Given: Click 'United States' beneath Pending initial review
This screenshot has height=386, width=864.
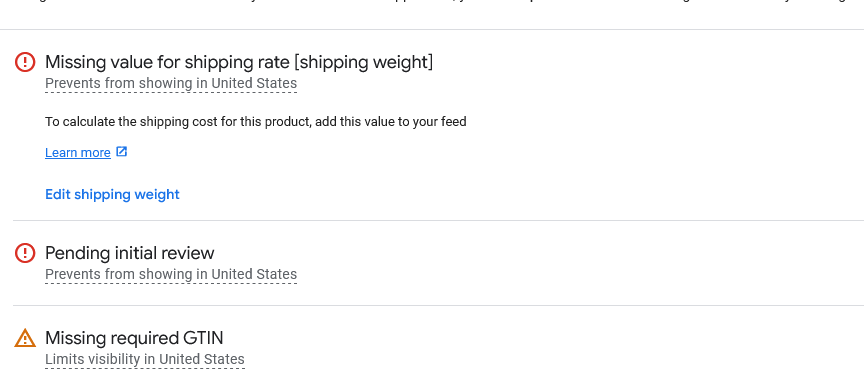Looking at the screenshot, I should (x=254, y=274).
